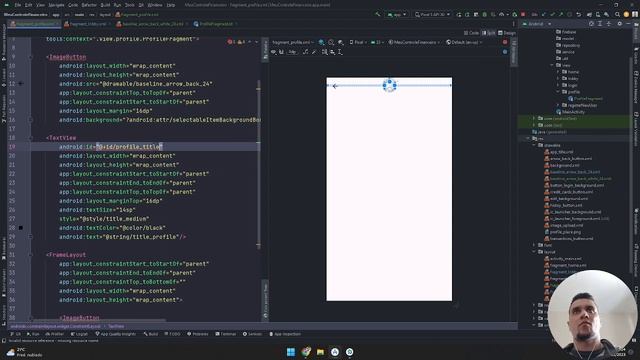
Task: Click the Search Everywhere magnifier icon
Action: (x=618, y=14)
